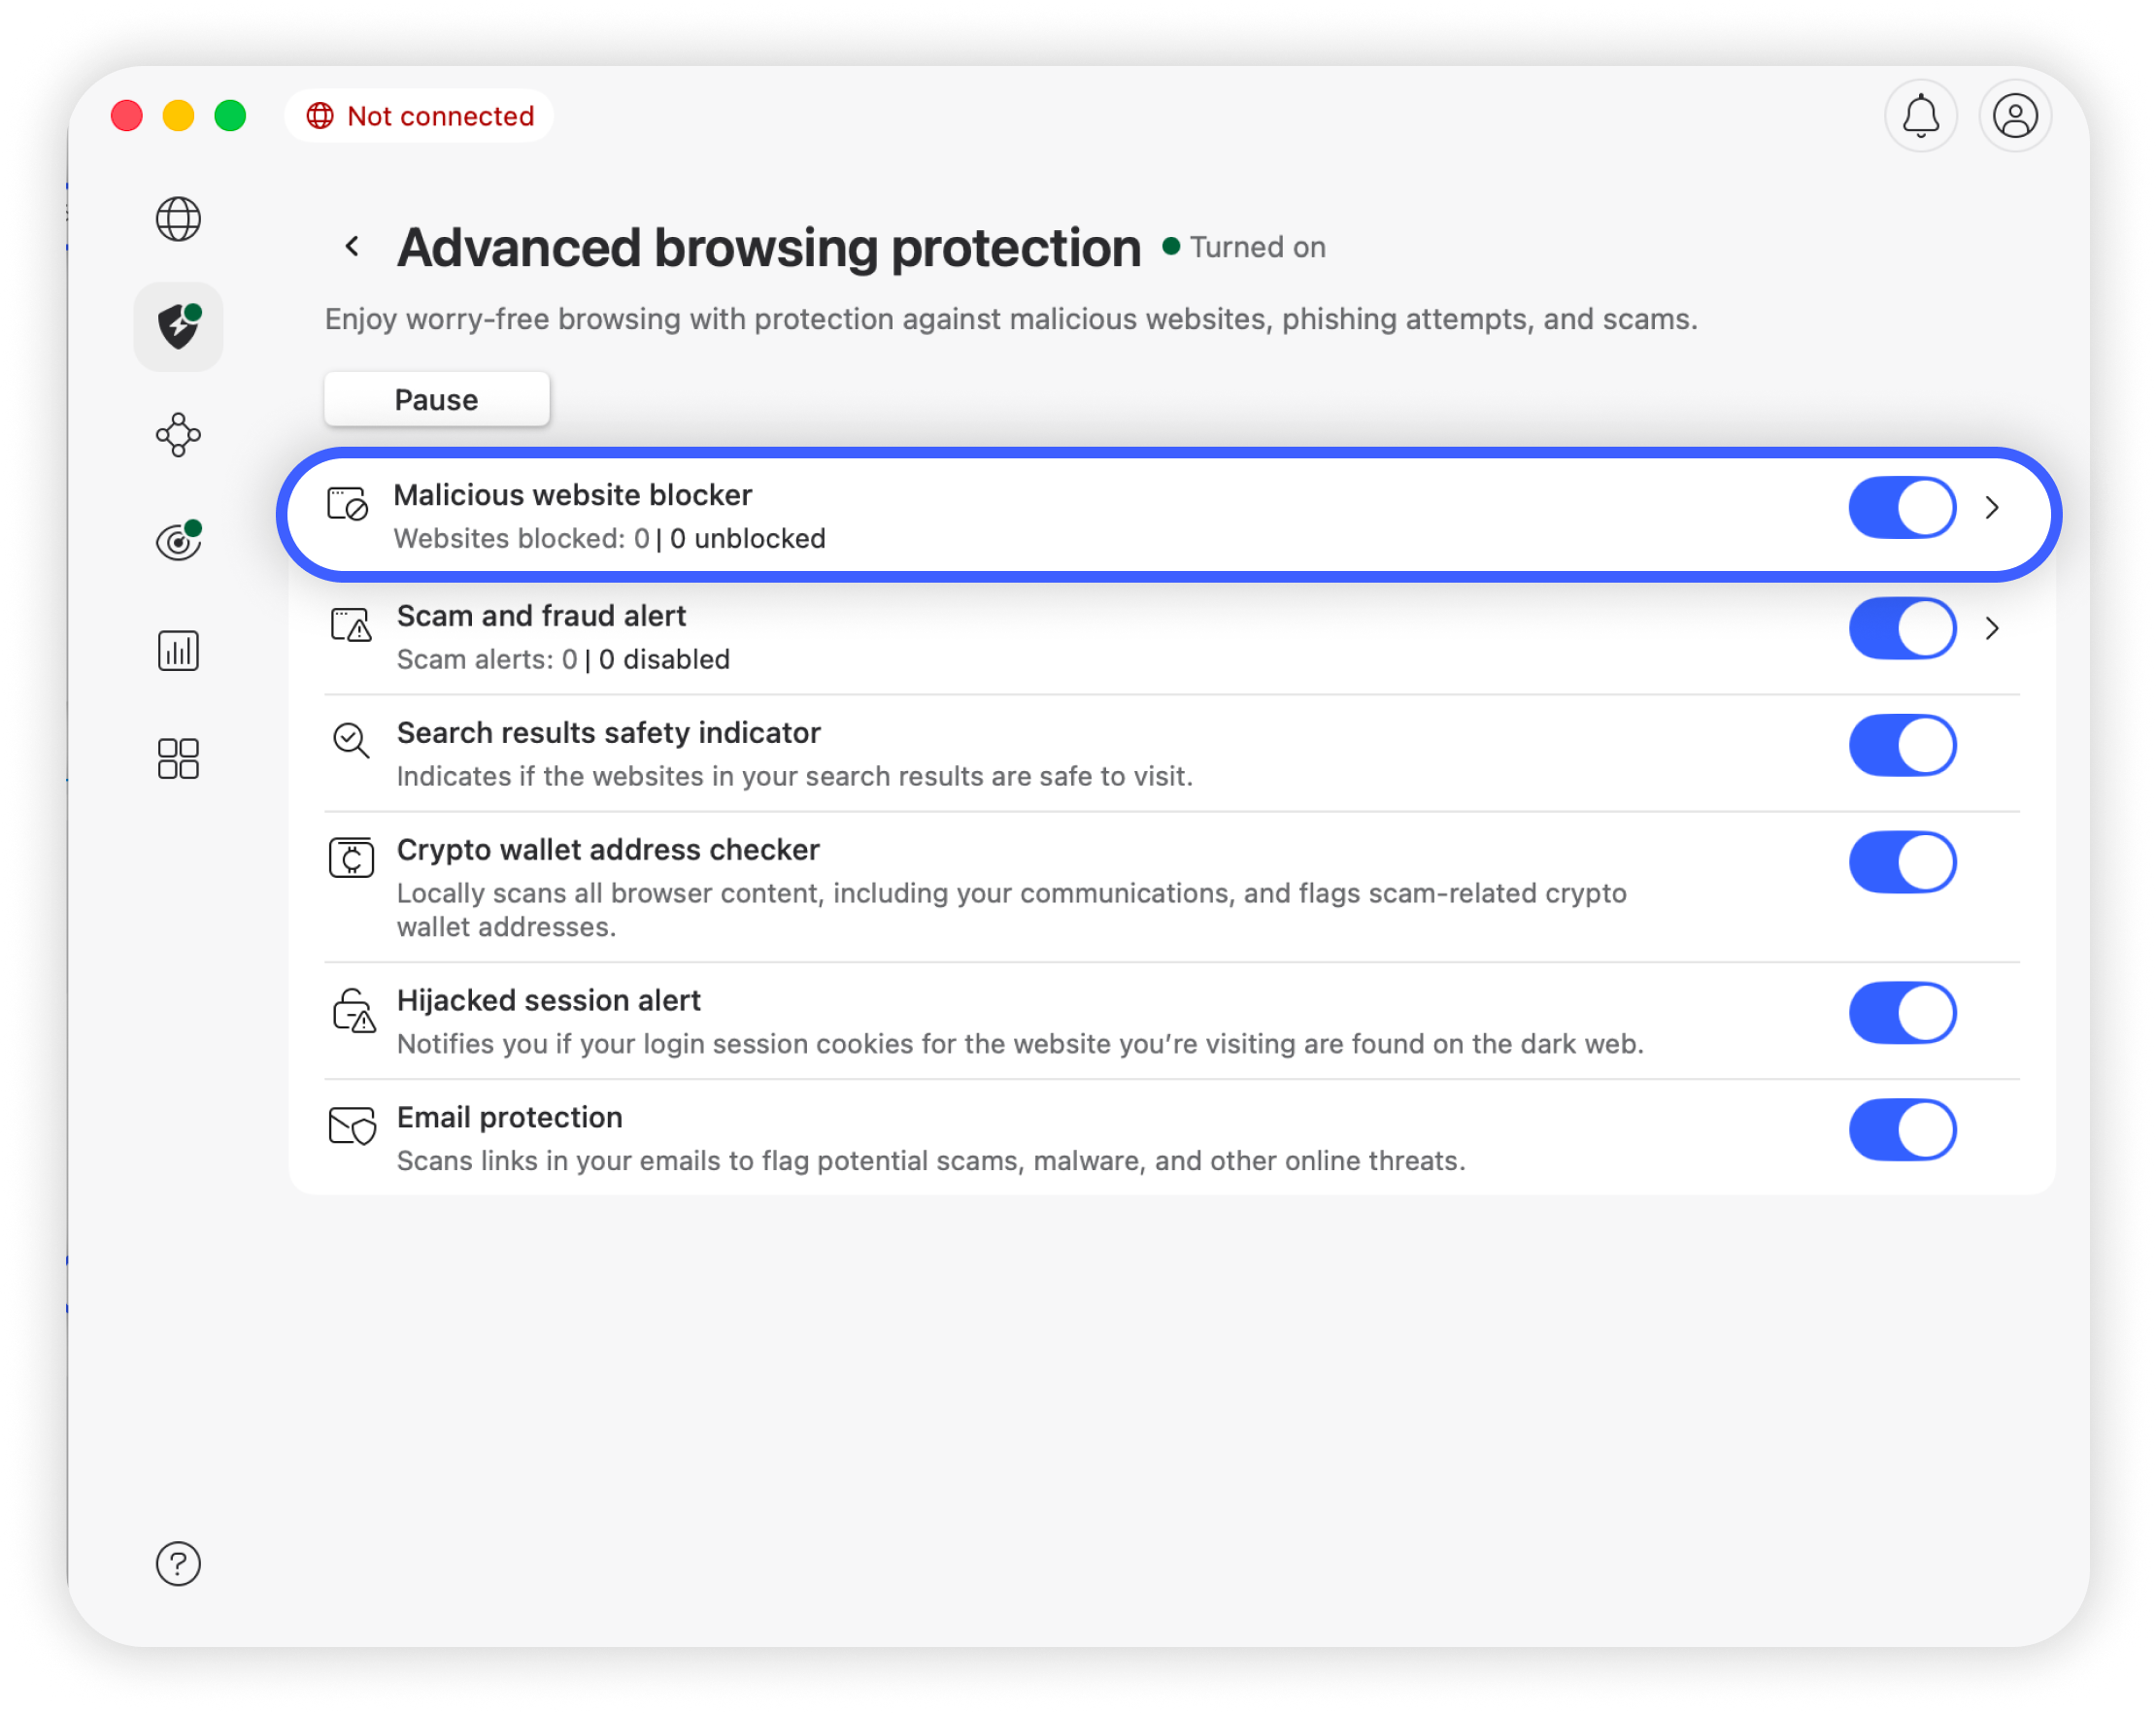
Task: Toggle Crypto wallet address checker off
Action: tap(1902, 862)
